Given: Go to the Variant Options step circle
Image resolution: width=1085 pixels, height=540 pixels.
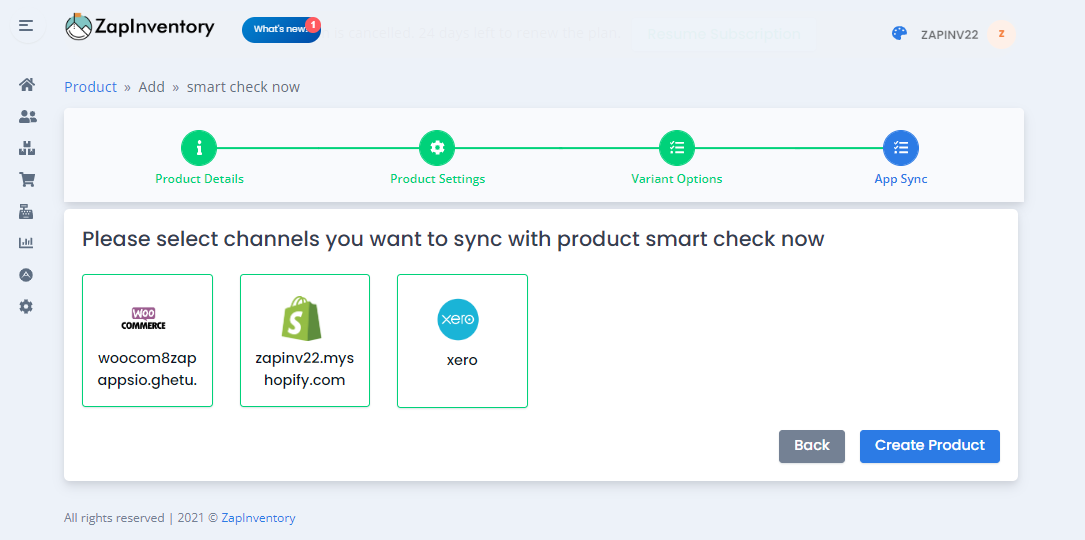Looking at the screenshot, I should tap(677, 148).
